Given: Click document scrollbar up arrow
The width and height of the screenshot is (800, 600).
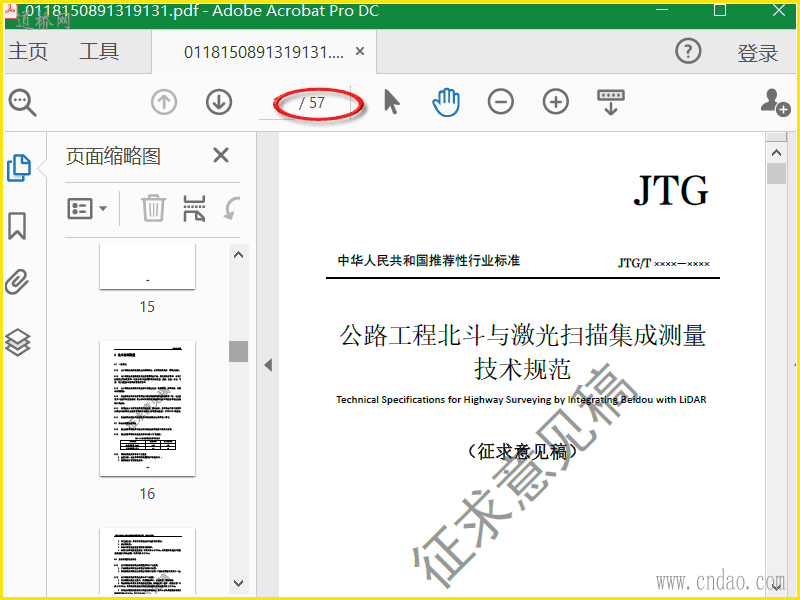Looking at the screenshot, I should pyautogui.click(x=777, y=153).
